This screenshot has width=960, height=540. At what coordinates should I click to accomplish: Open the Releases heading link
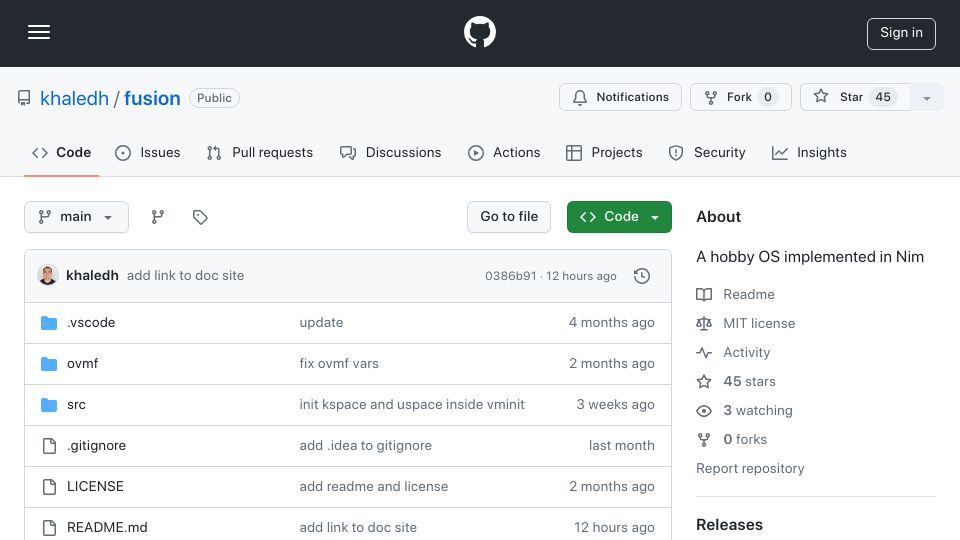(729, 525)
